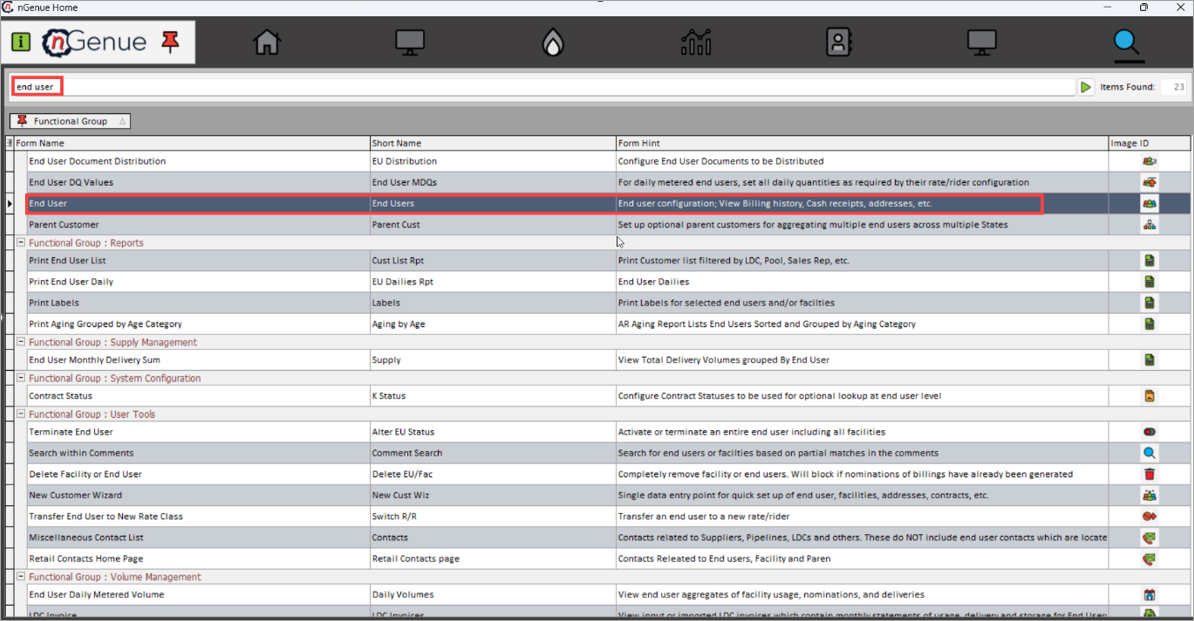Click the row indicator arrow of End User row

tap(10, 203)
